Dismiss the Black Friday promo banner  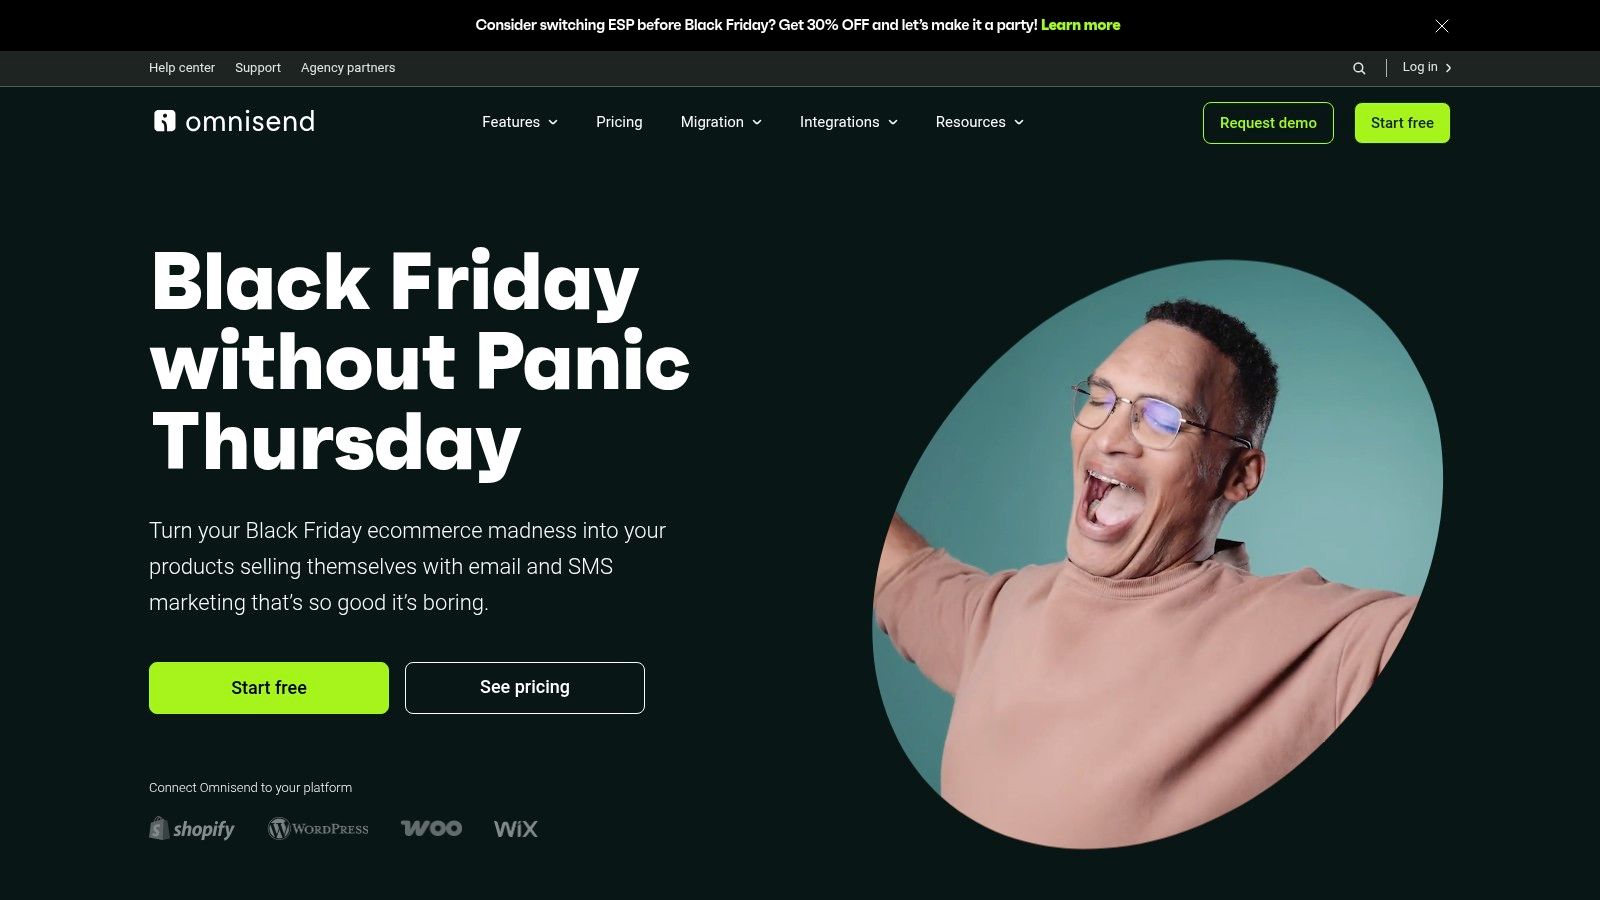1442,26
